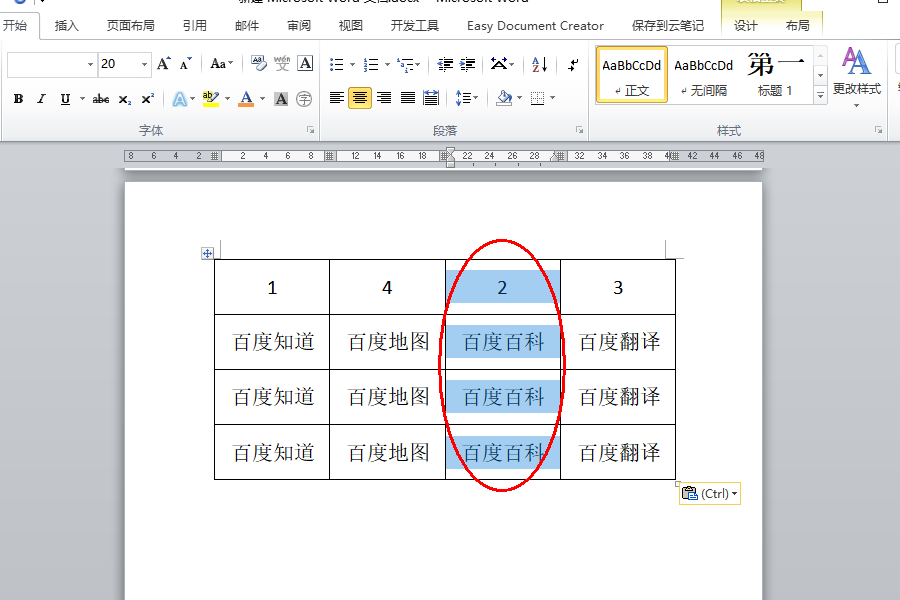The width and height of the screenshot is (900, 600).
Task: Toggle Show/Hide paragraph marks
Action: click(573, 64)
